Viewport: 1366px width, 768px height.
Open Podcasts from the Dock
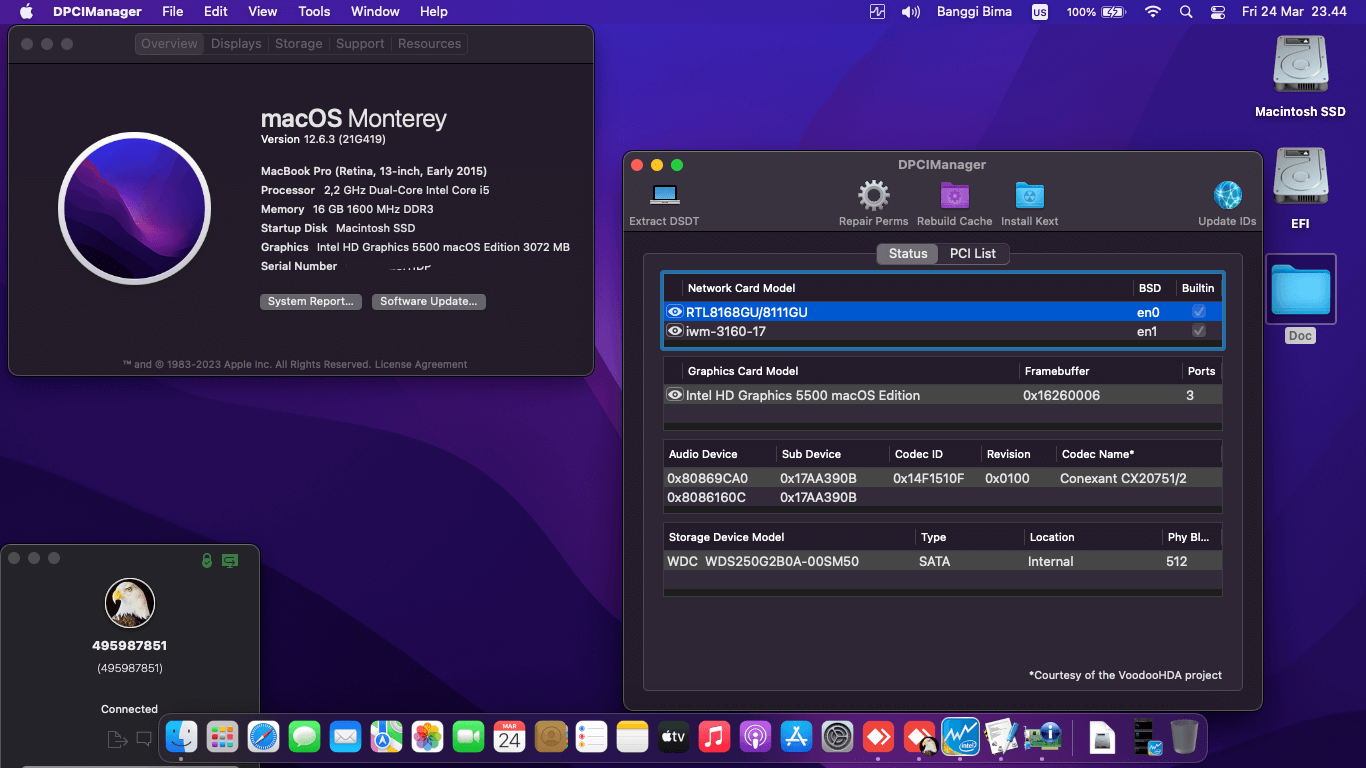(x=755, y=738)
